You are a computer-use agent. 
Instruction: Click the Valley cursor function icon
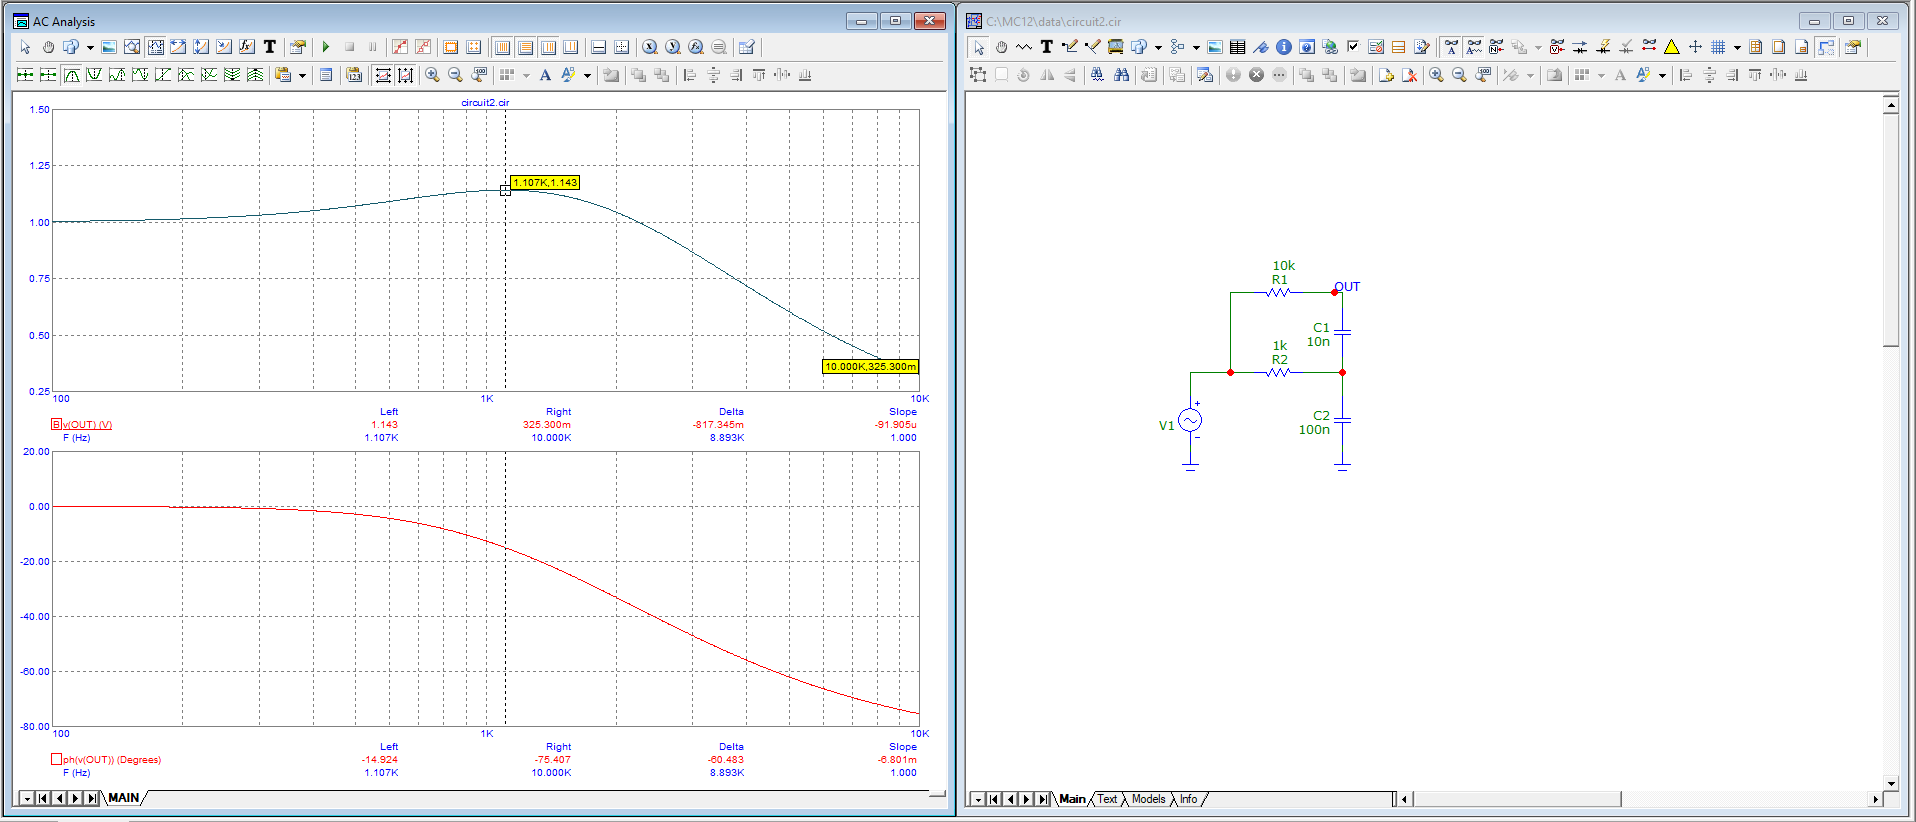pos(94,75)
